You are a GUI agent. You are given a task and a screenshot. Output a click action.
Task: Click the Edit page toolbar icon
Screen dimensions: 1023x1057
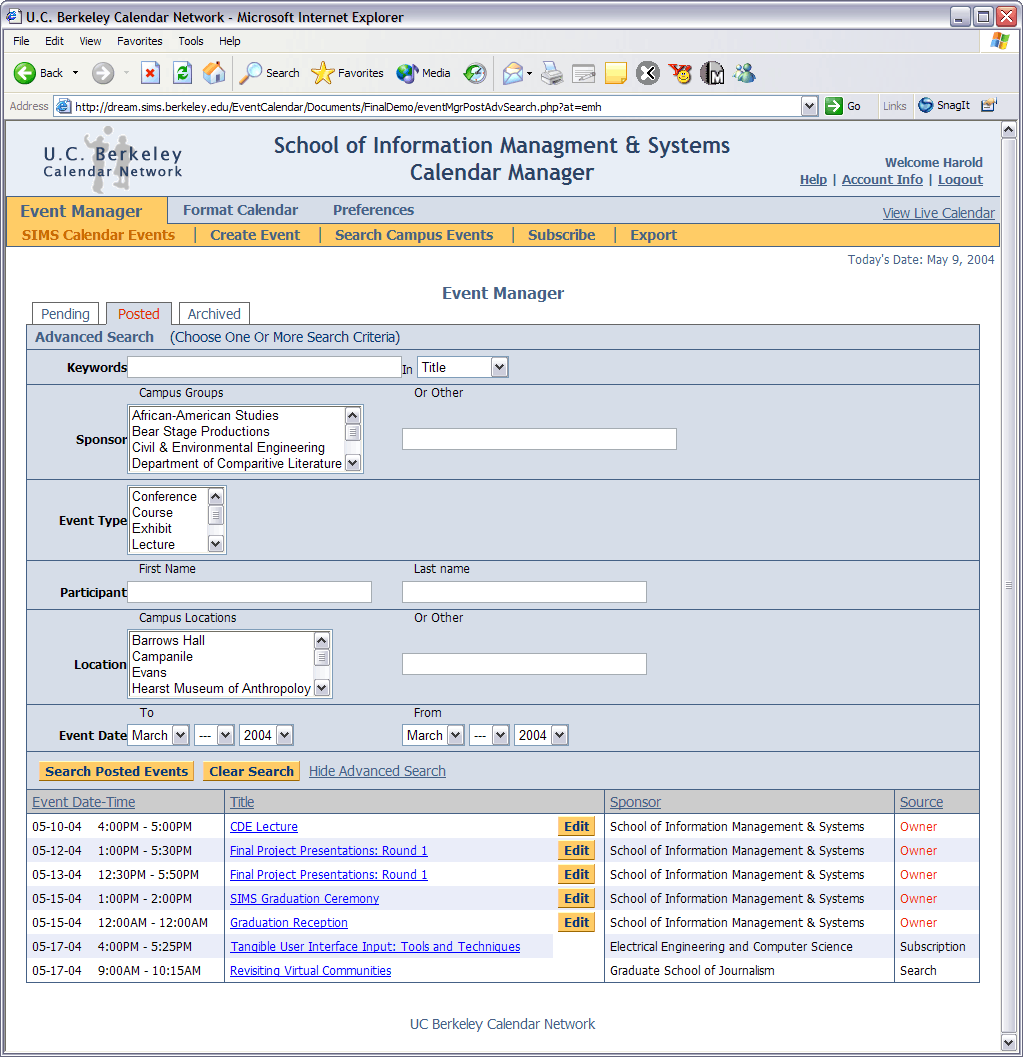pyautogui.click(x=584, y=73)
